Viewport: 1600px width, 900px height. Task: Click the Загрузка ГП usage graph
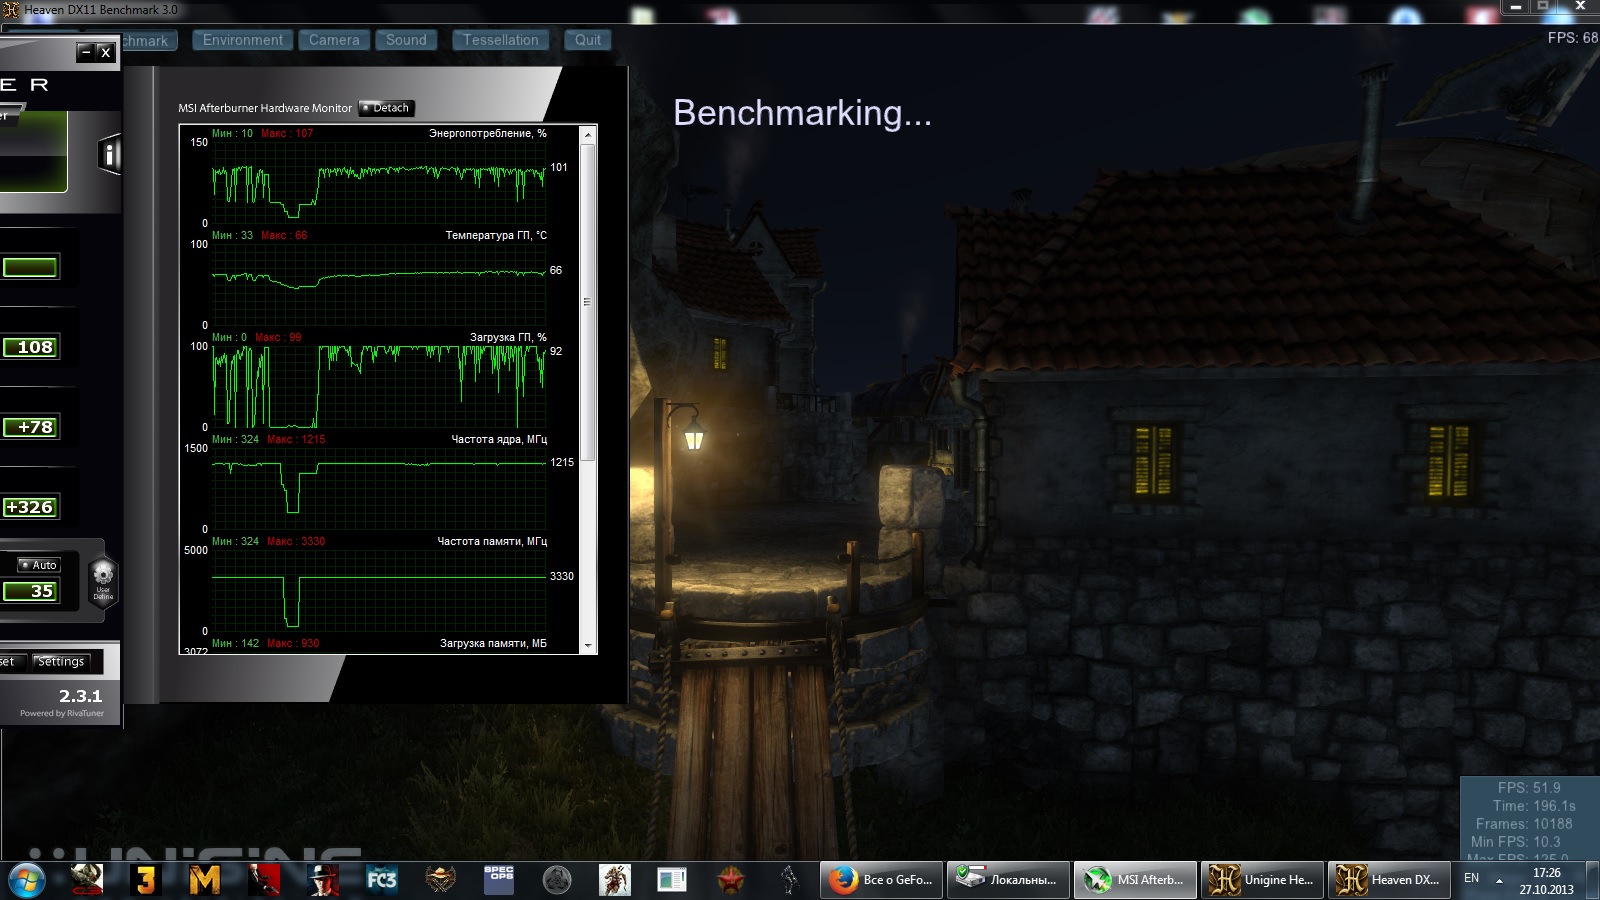pyautogui.click(x=379, y=386)
